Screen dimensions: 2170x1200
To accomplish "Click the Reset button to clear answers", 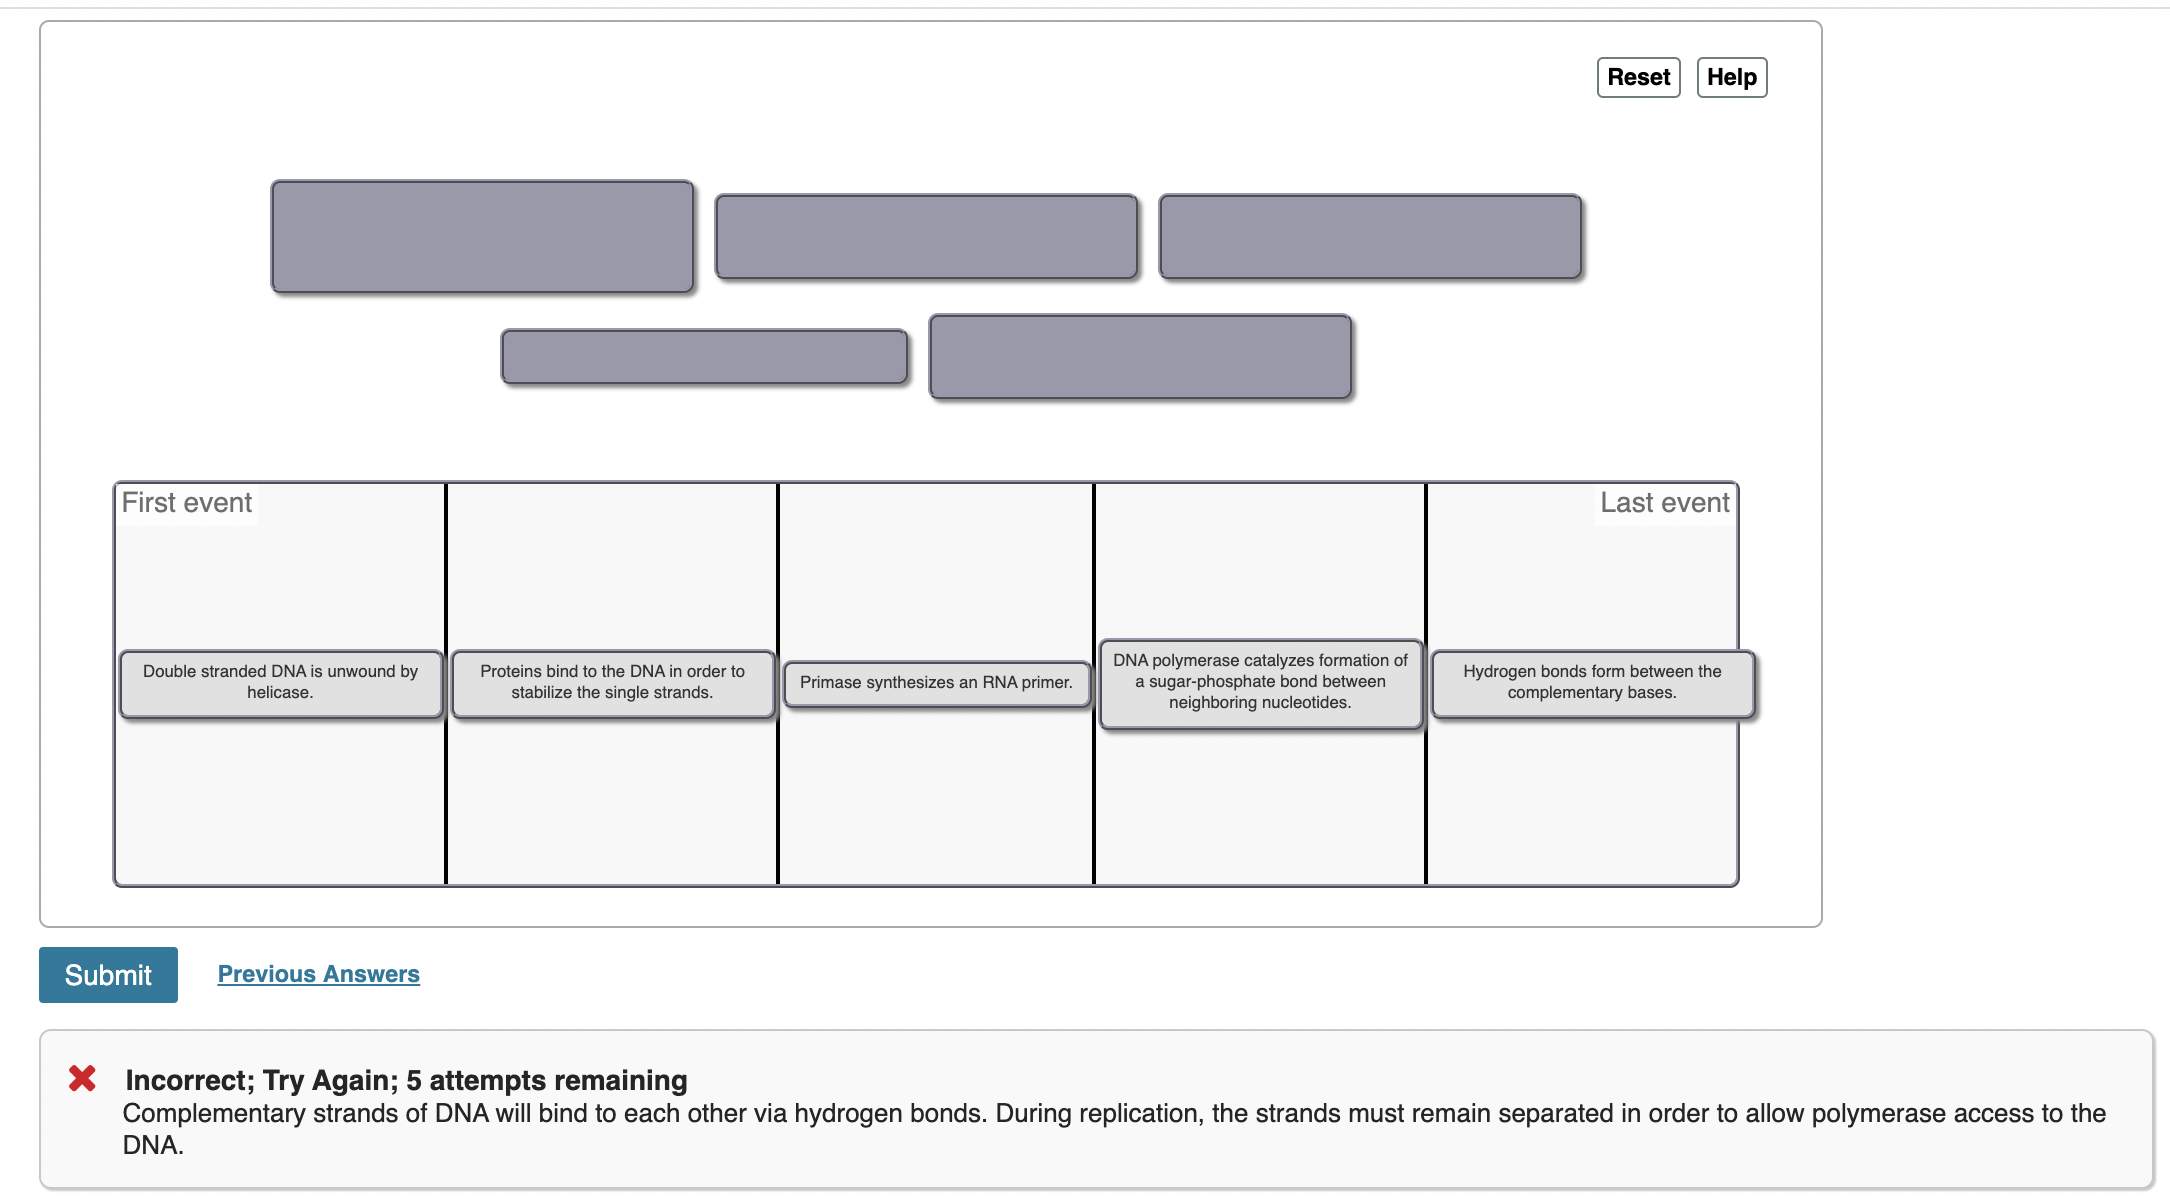I will point(1637,77).
